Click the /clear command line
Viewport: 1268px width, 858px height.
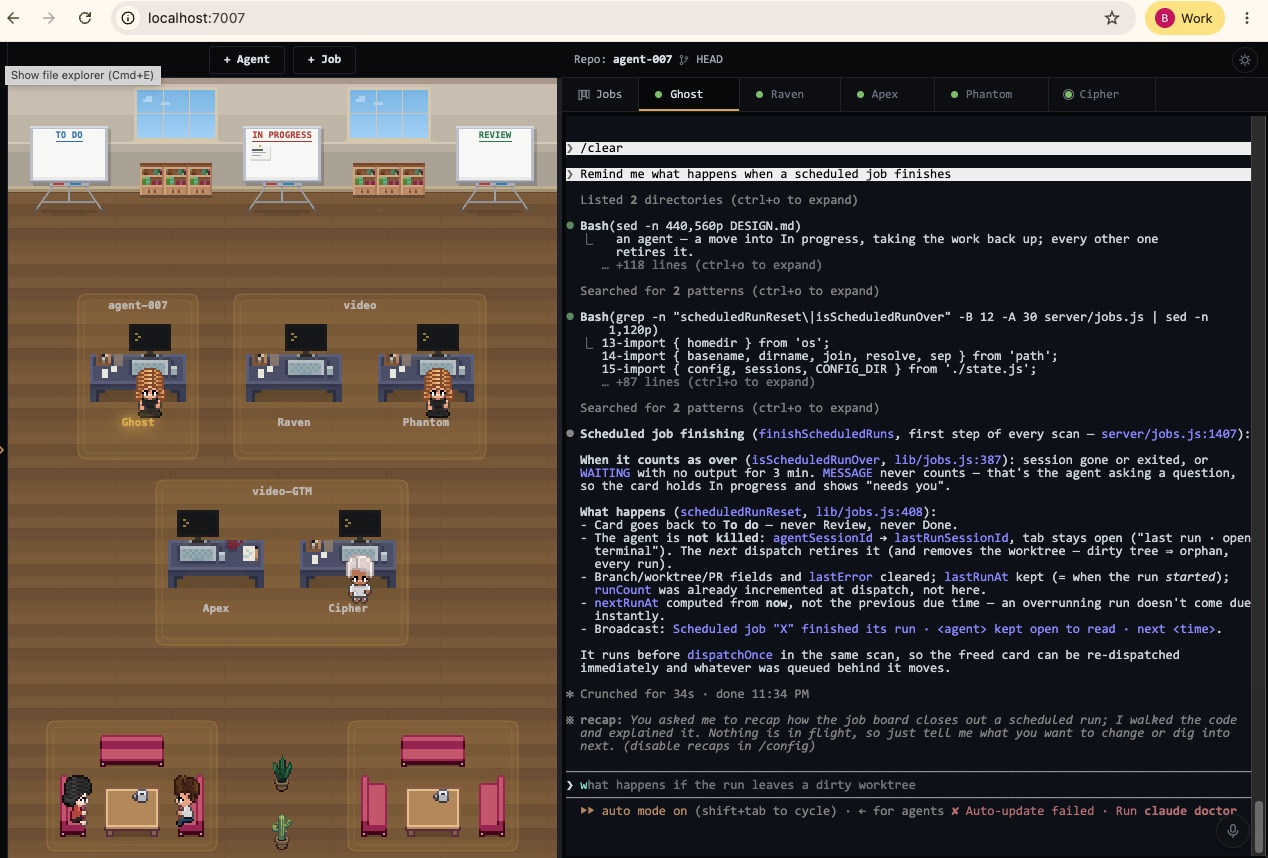(907, 148)
